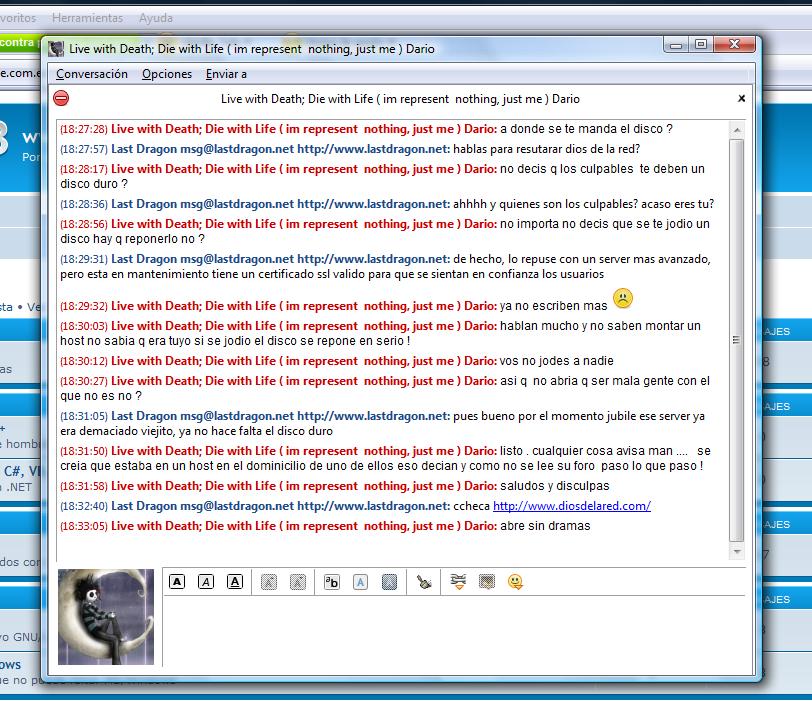Click into the message input area
Viewport: 812px width, 701px height.
450,630
